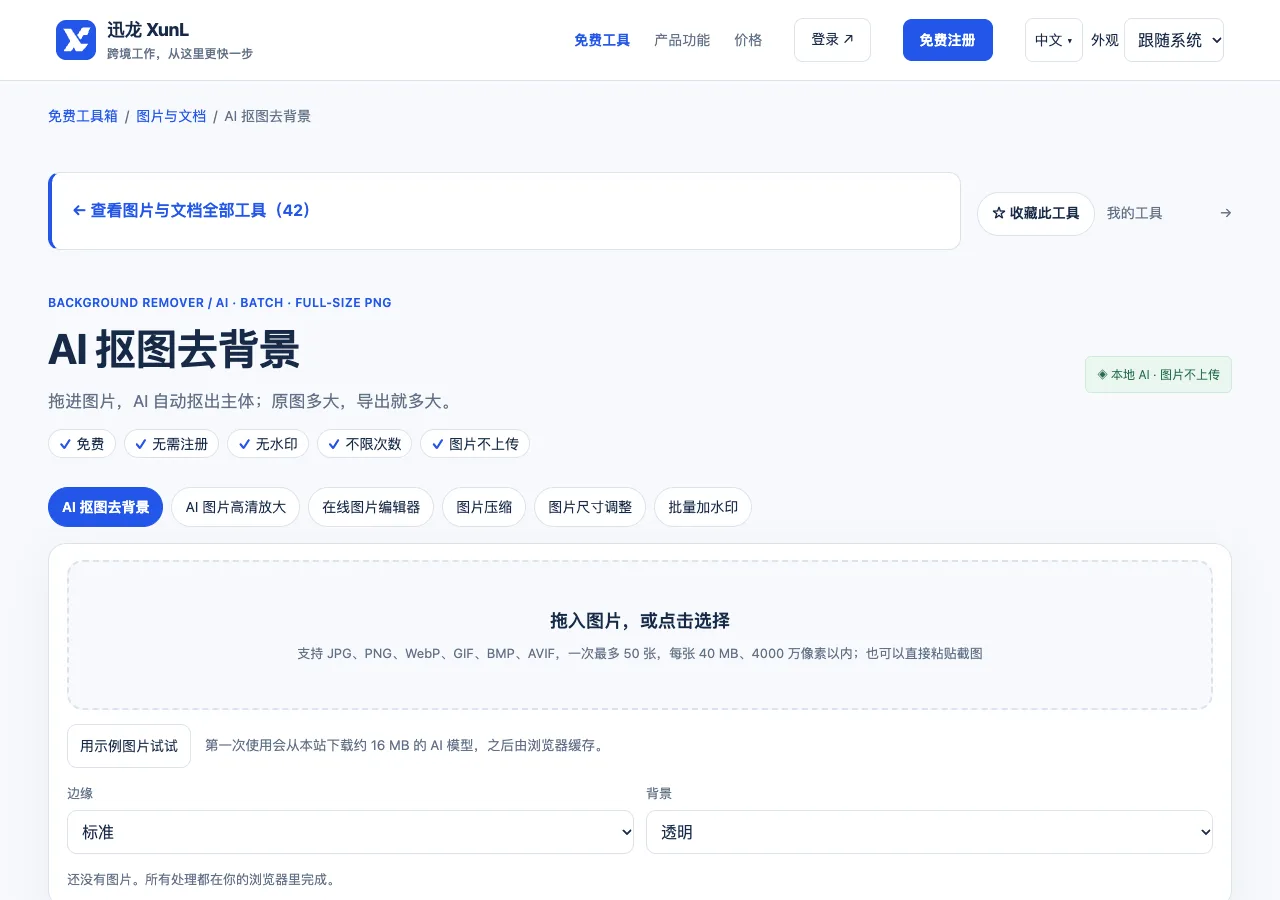The width and height of the screenshot is (1280, 900).
Task: Click the 无需注册 check badge
Action: [x=171, y=444]
